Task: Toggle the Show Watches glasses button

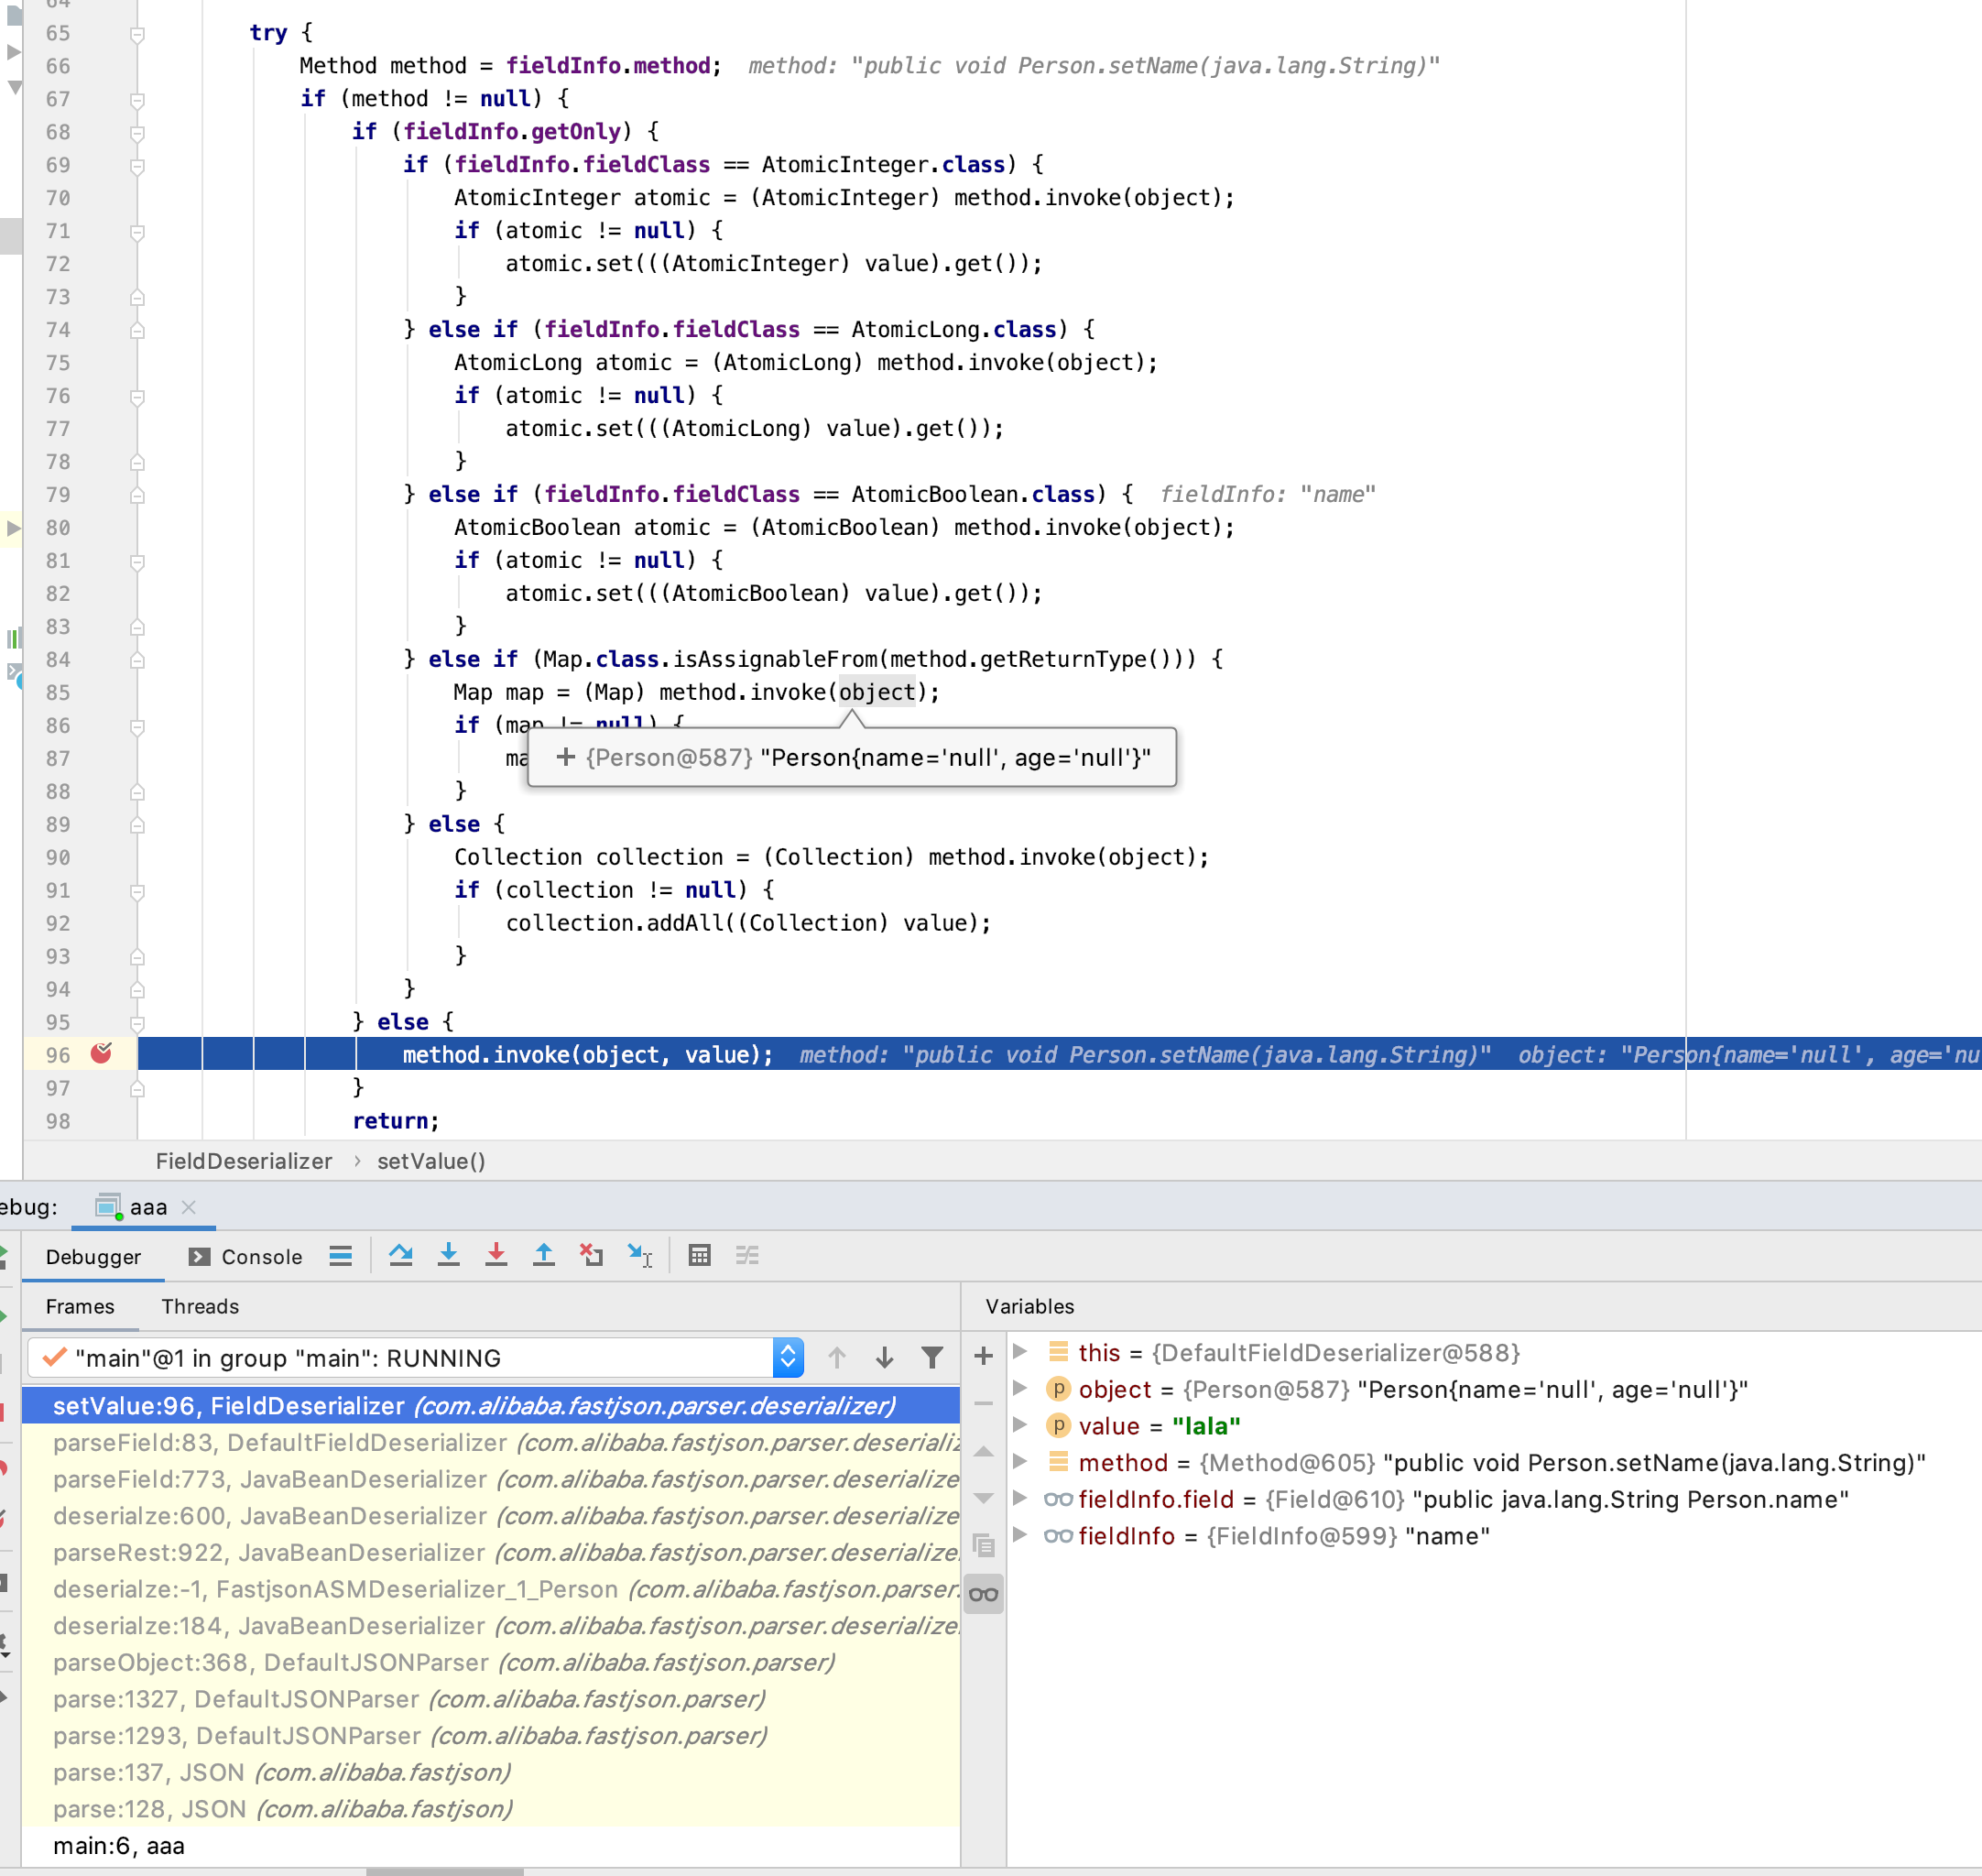Action: coord(983,1594)
